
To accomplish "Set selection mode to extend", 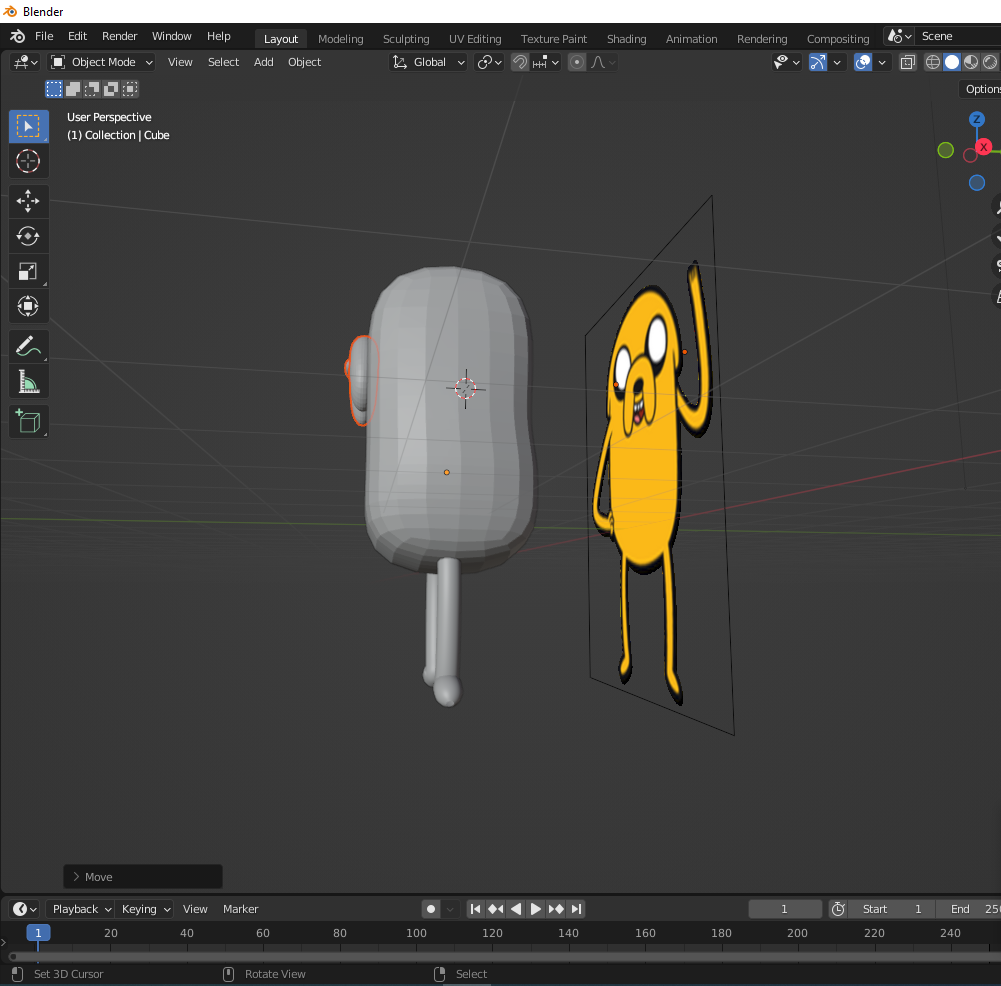I will (x=73, y=89).
